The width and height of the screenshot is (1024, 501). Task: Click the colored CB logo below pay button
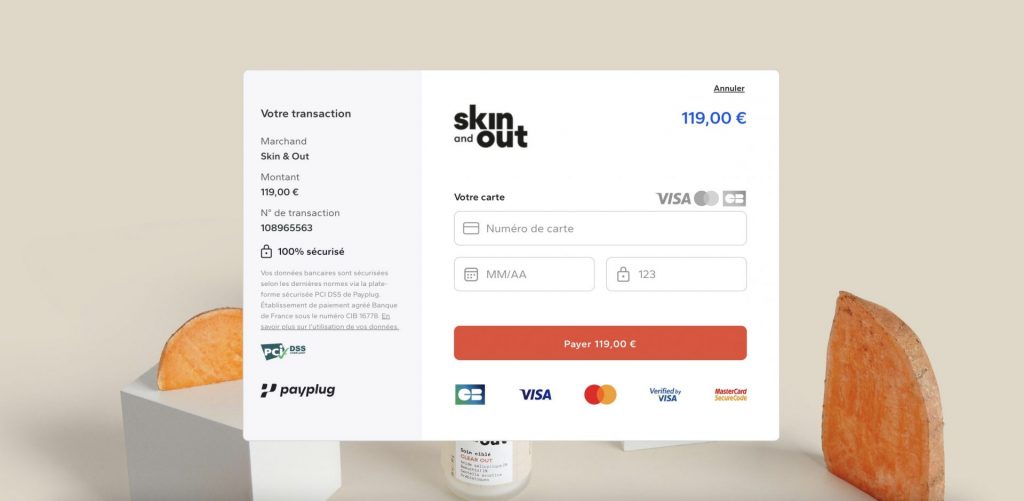(x=470, y=395)
